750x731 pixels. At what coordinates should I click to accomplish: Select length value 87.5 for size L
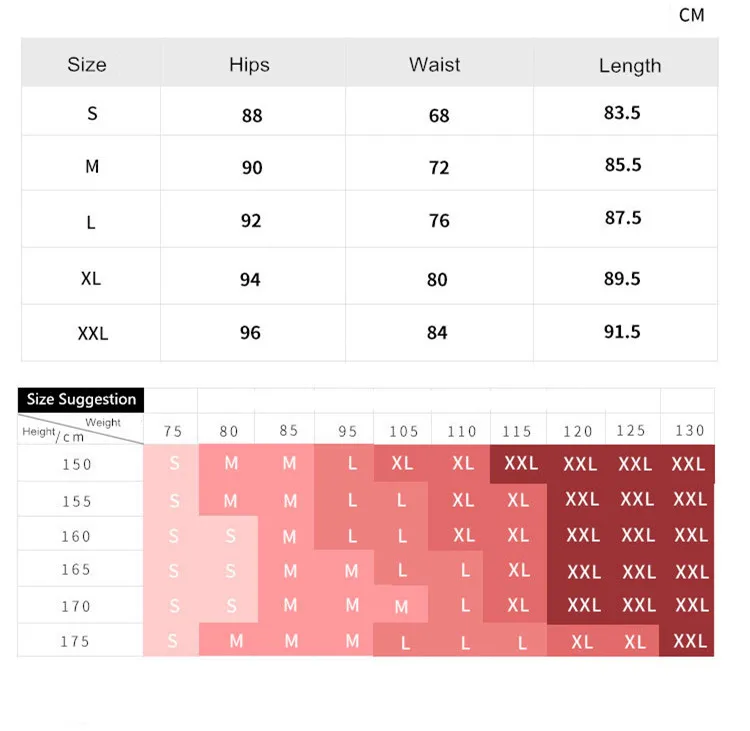point(623,218)
